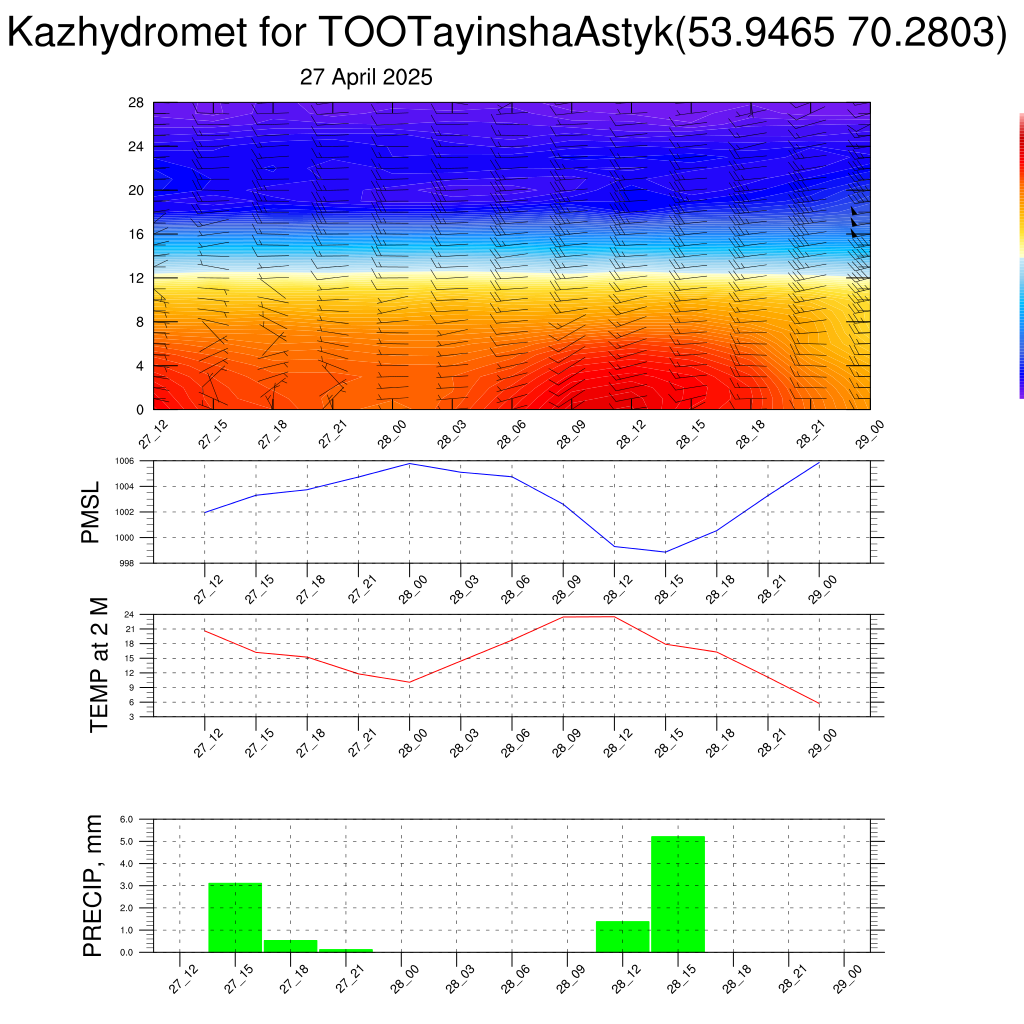The height and width of the screenshot is (1024, 1024).
Task: Select the "27 April 2025" date subtitle
Action: [x=366, y=77]
